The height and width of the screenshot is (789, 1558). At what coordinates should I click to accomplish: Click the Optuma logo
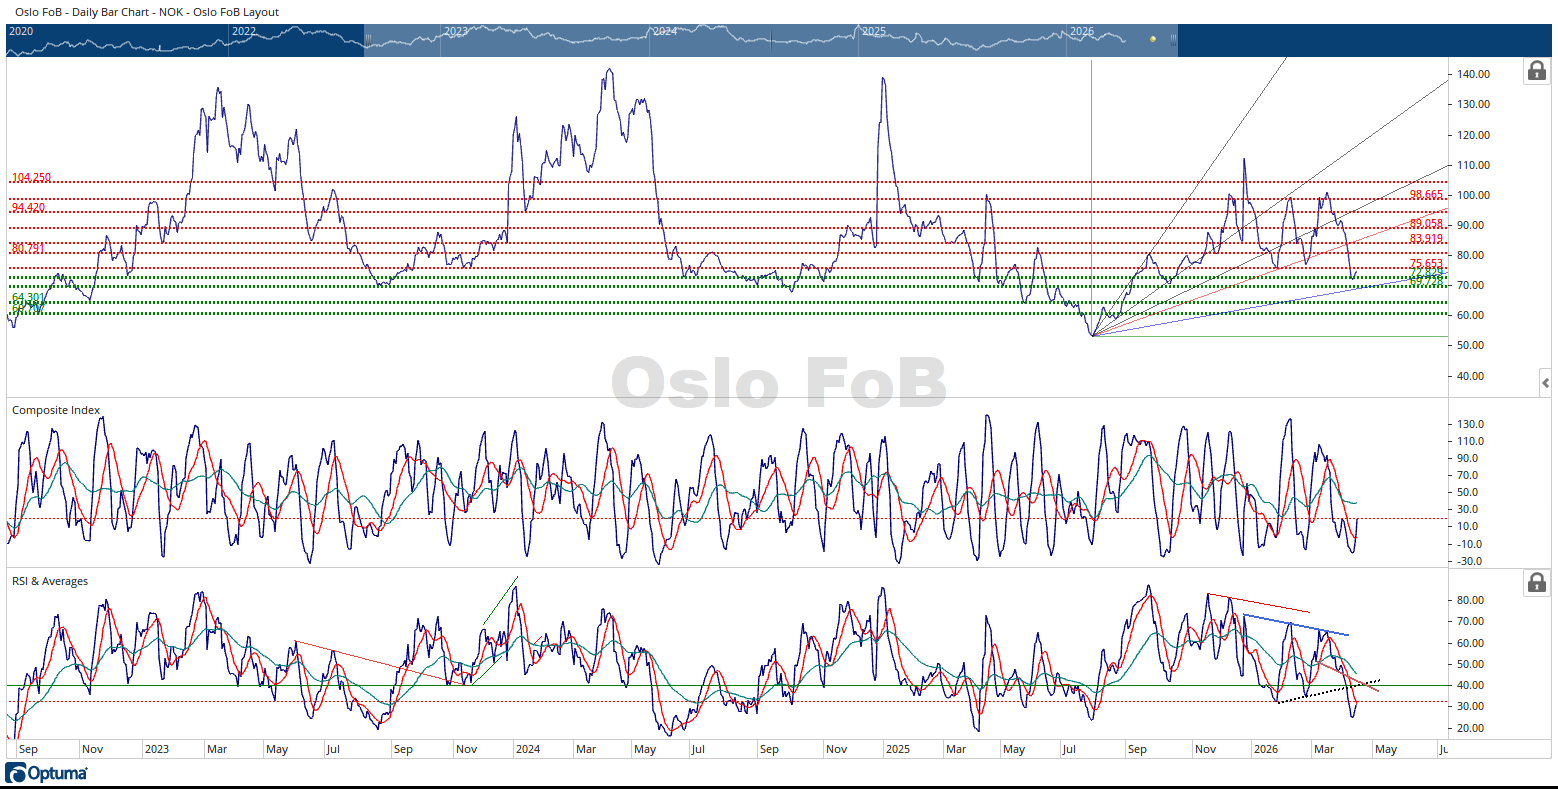(47, 773)
